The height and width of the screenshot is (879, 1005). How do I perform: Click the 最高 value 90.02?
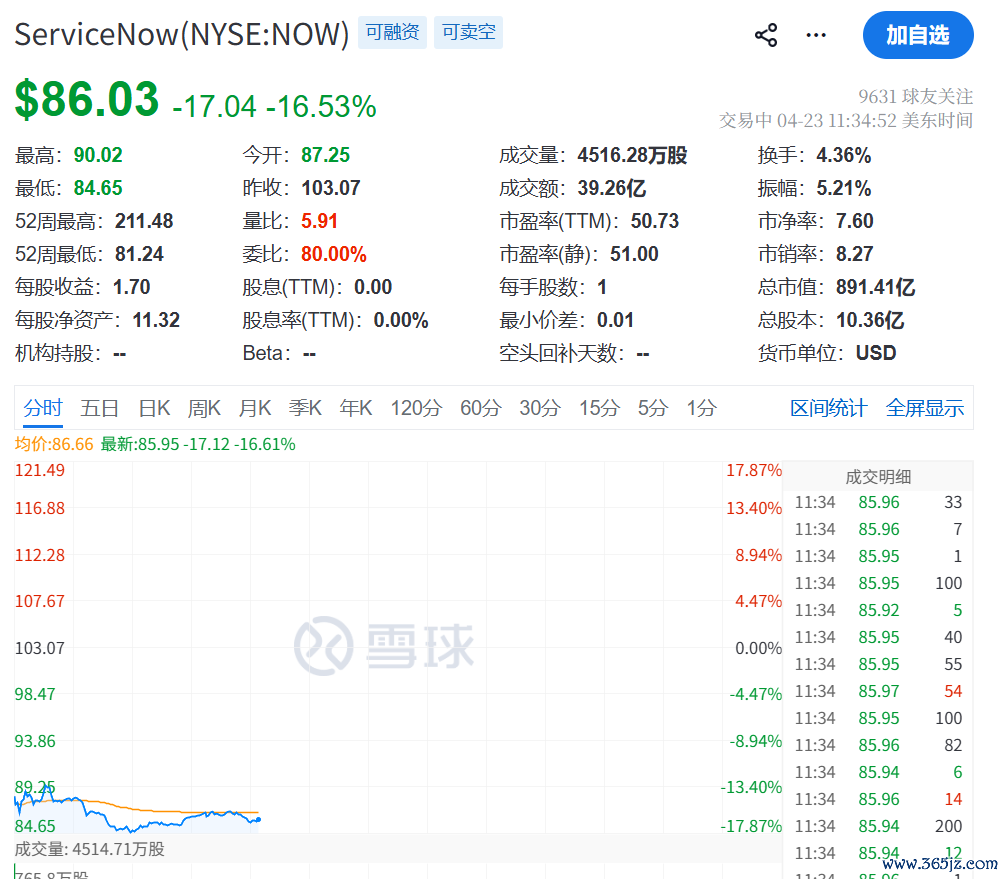click(98, 155)
